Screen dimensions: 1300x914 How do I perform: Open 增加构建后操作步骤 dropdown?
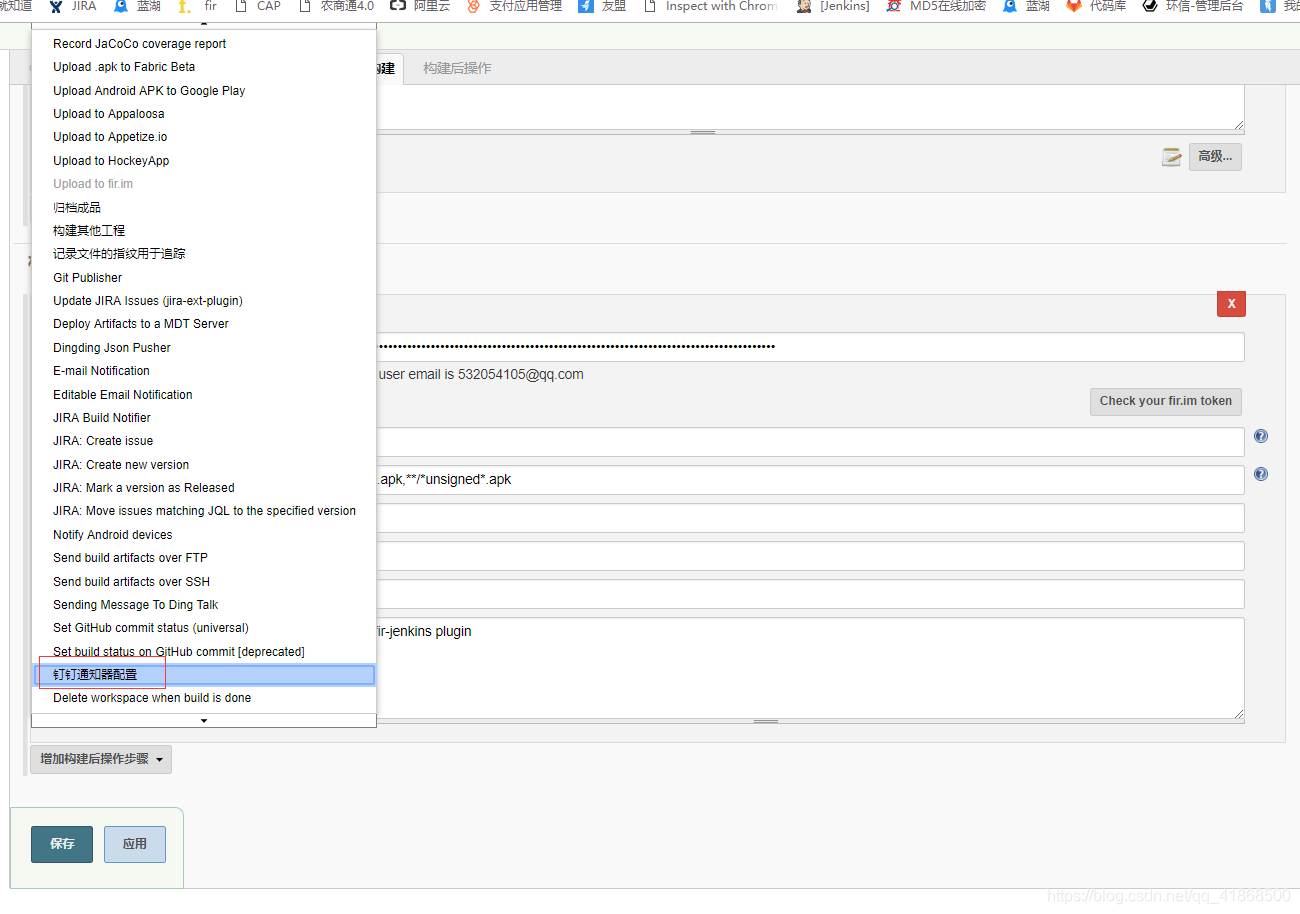click(101, 759)
